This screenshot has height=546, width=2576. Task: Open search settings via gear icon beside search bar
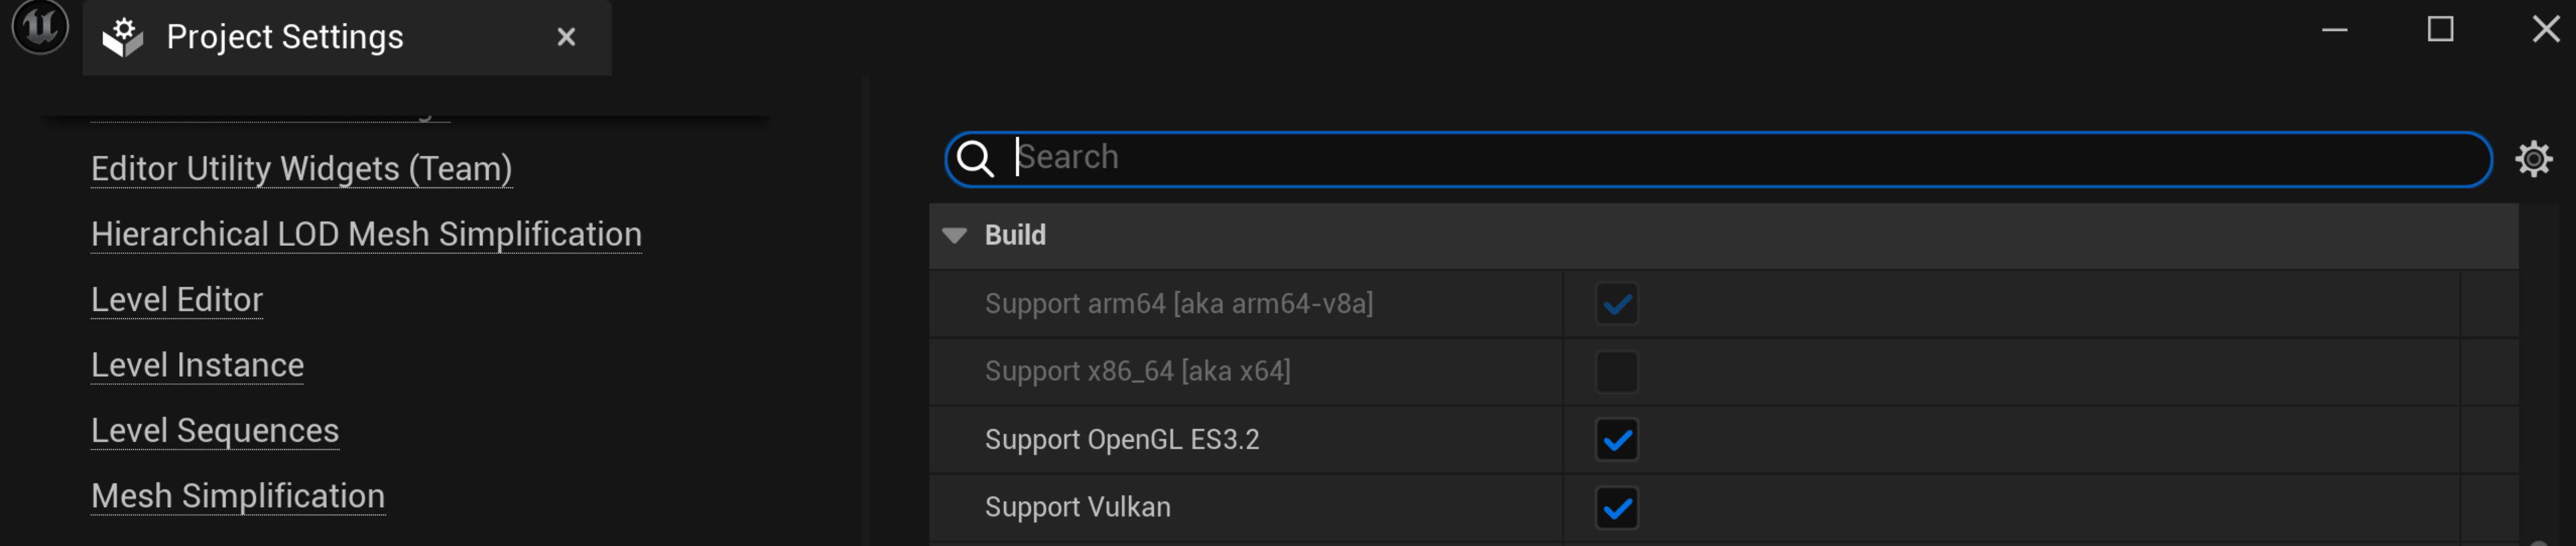pos(2533,158)
